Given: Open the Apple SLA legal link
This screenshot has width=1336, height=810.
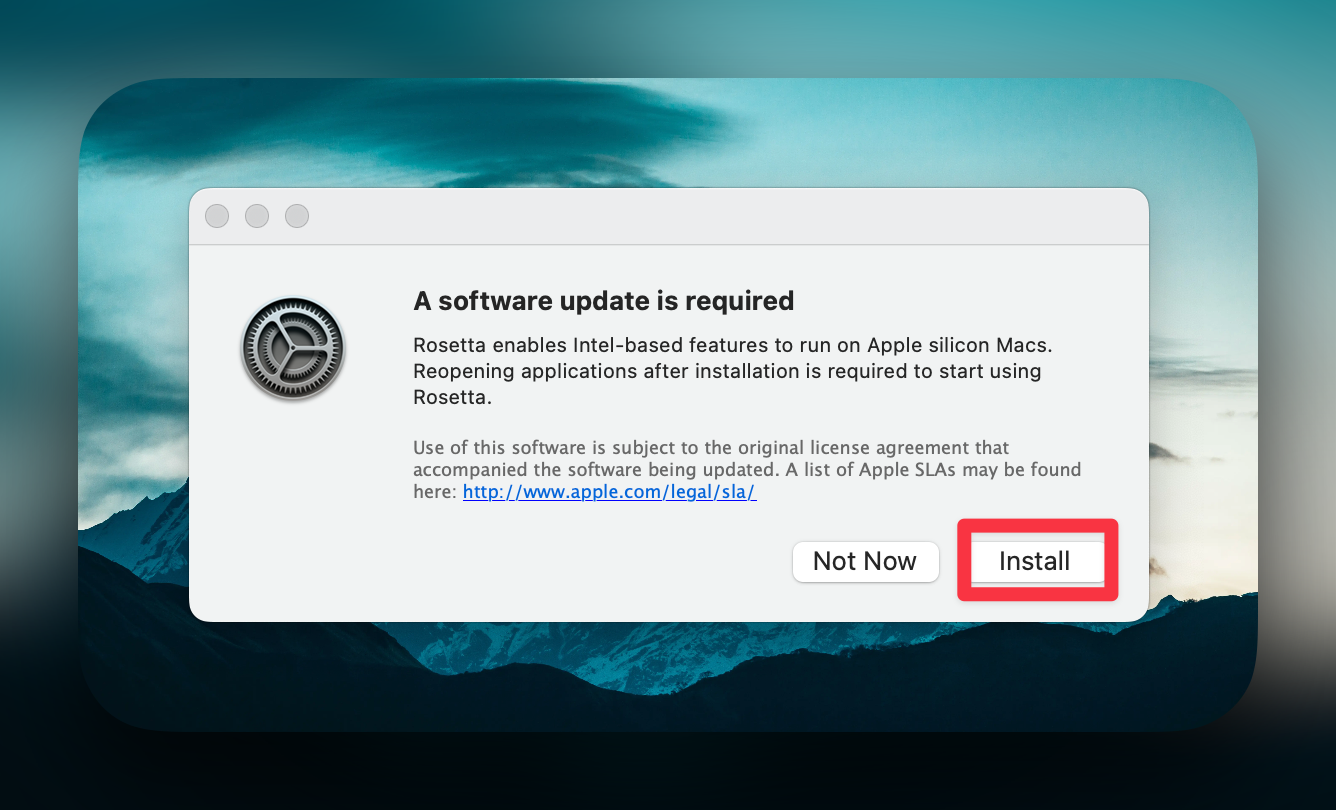Looking at the screenshot, I should point(609,492).
